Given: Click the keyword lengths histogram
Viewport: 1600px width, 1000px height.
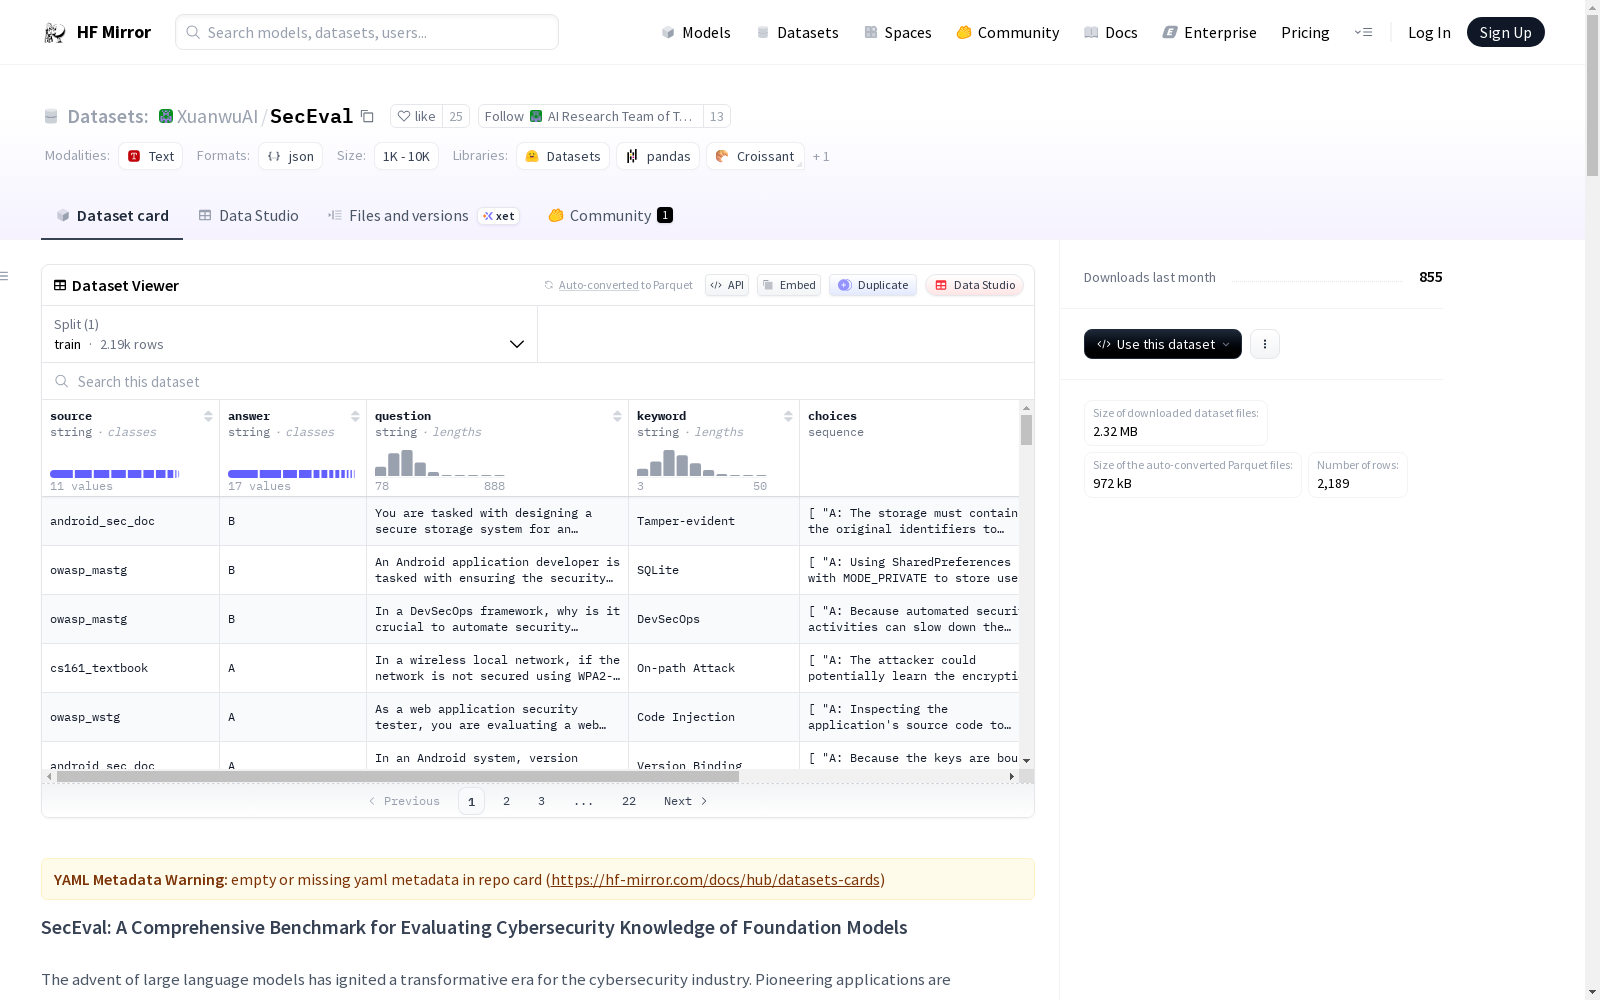Looking at the screenshot, I should (702, 463).
